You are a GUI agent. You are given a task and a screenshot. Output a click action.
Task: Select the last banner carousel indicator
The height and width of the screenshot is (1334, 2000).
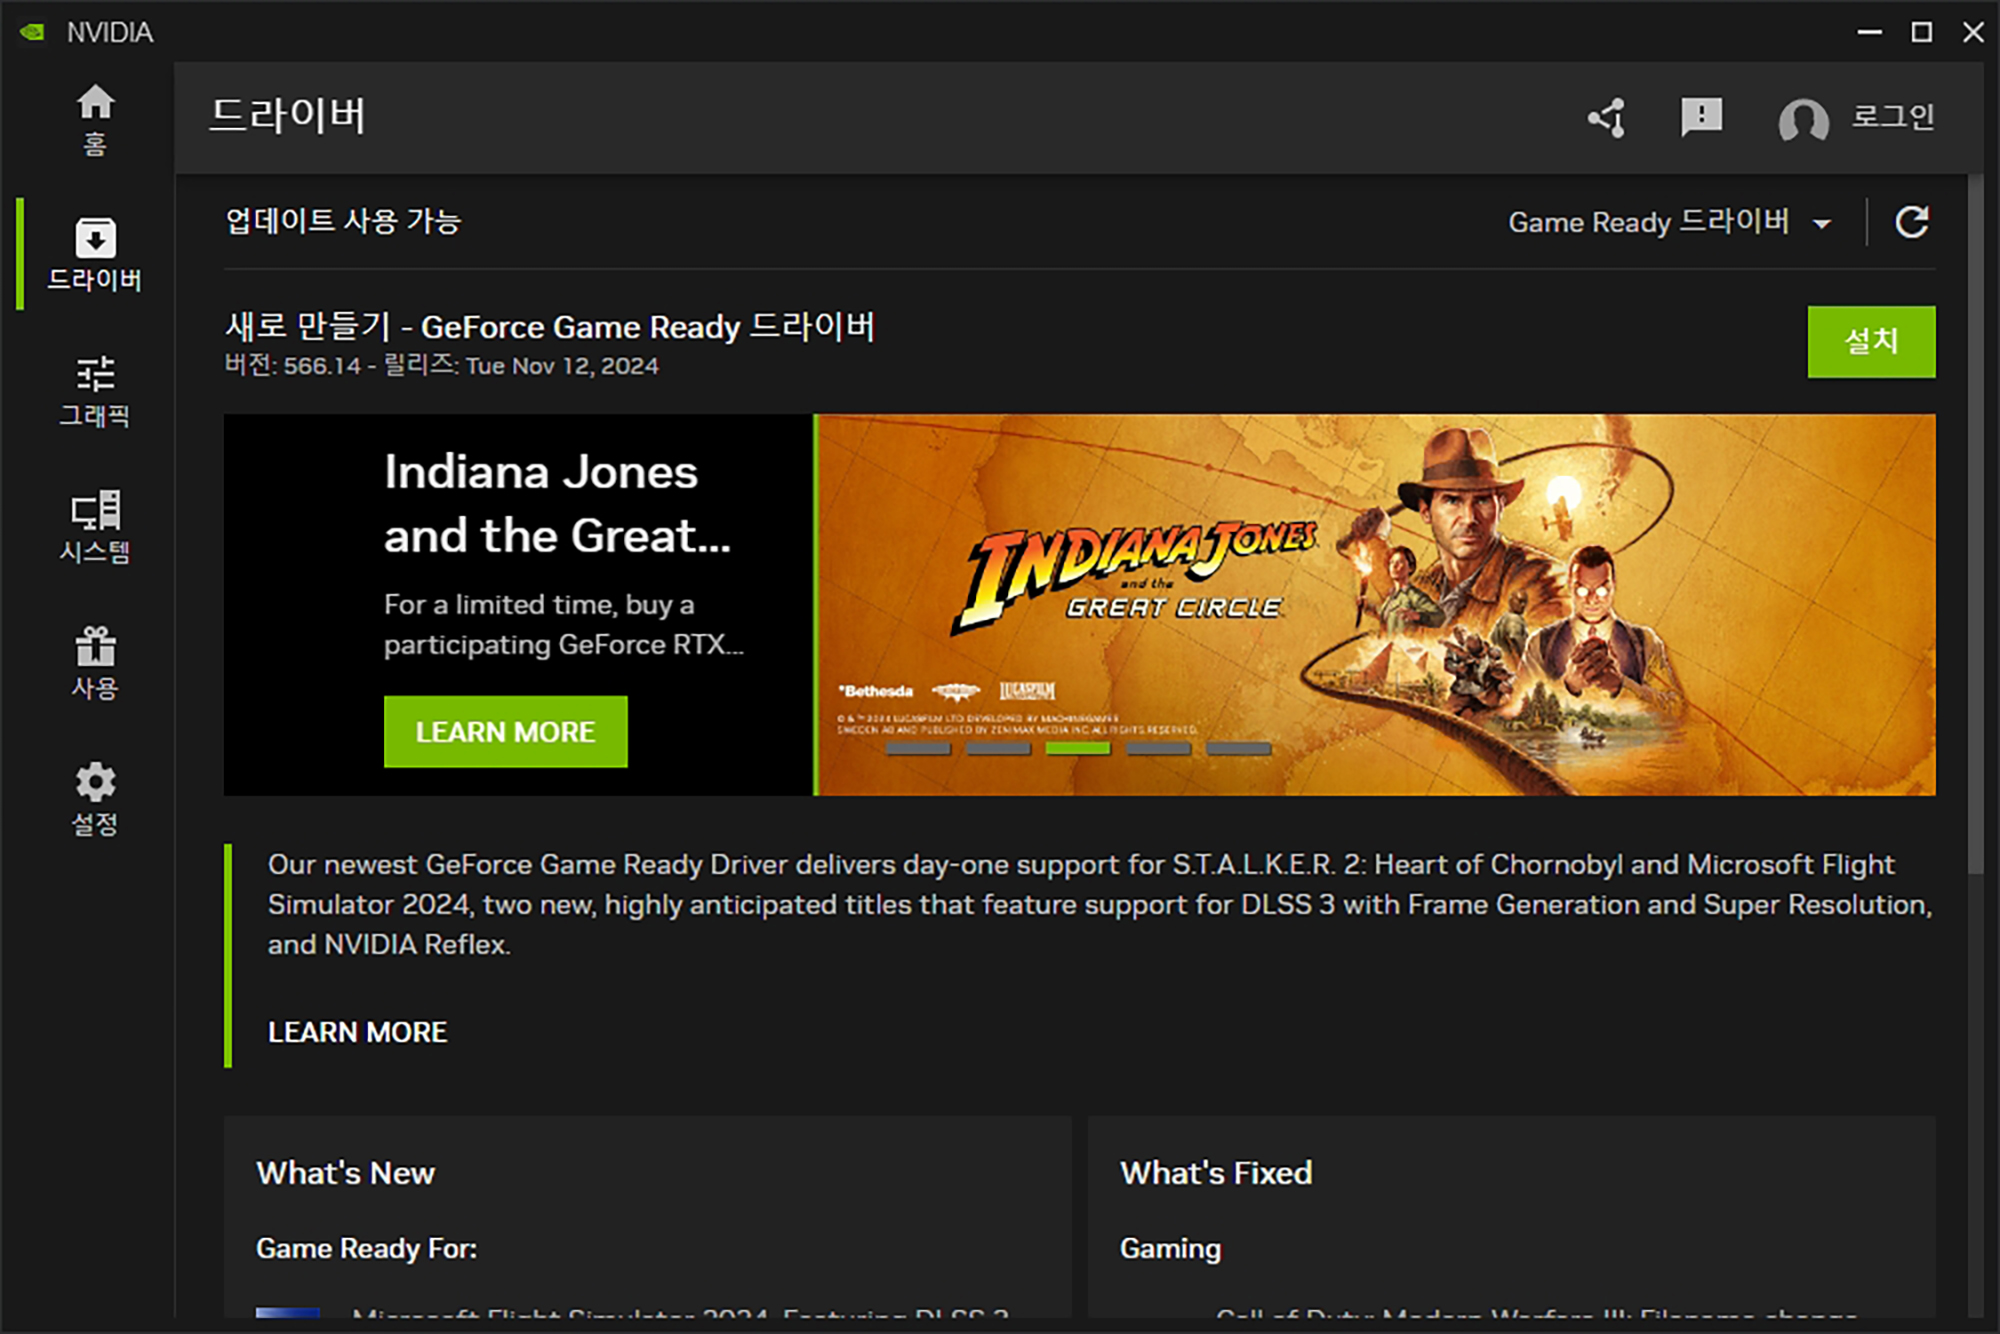[1238, 748]
